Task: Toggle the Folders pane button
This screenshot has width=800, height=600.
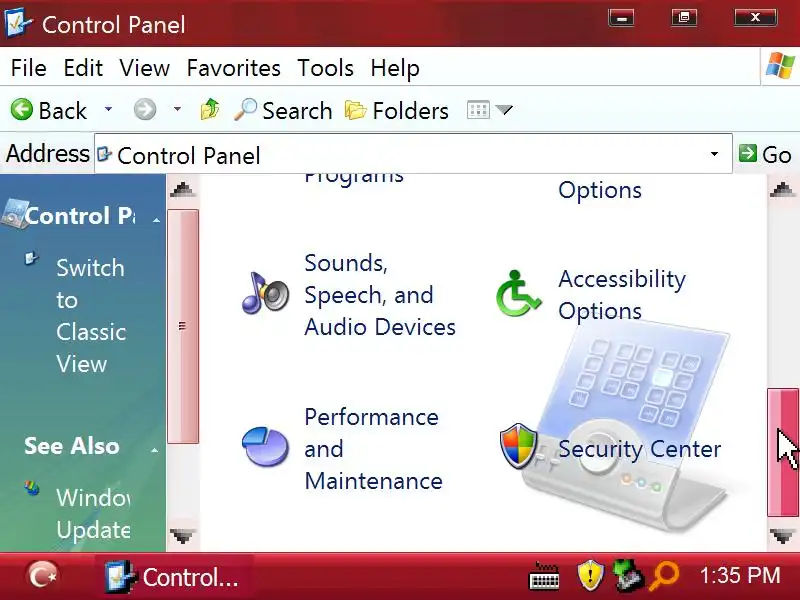Action: 396,110
